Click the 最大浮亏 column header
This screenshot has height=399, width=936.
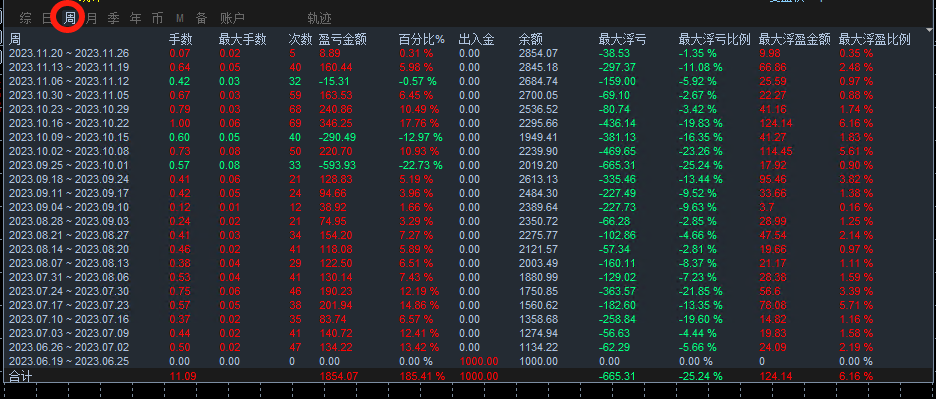622,40
